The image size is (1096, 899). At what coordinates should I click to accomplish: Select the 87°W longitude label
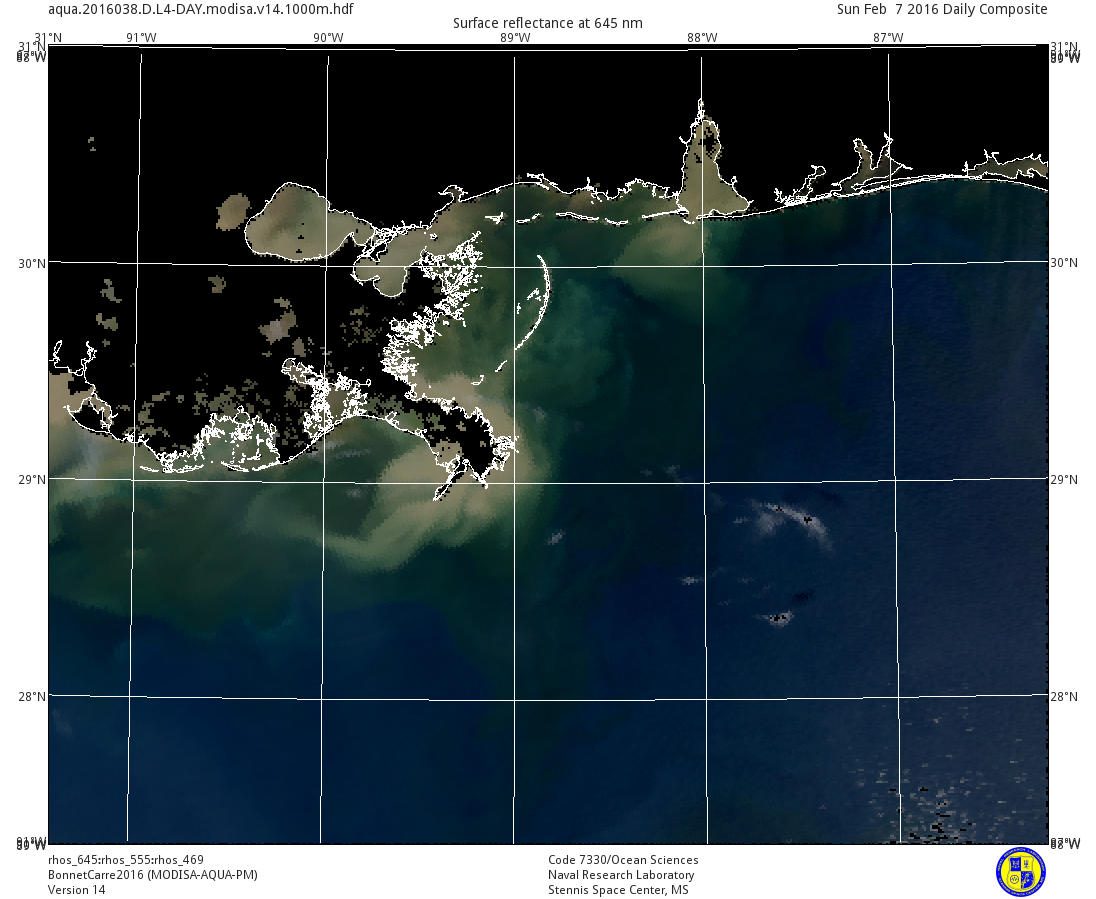[888, 38]
